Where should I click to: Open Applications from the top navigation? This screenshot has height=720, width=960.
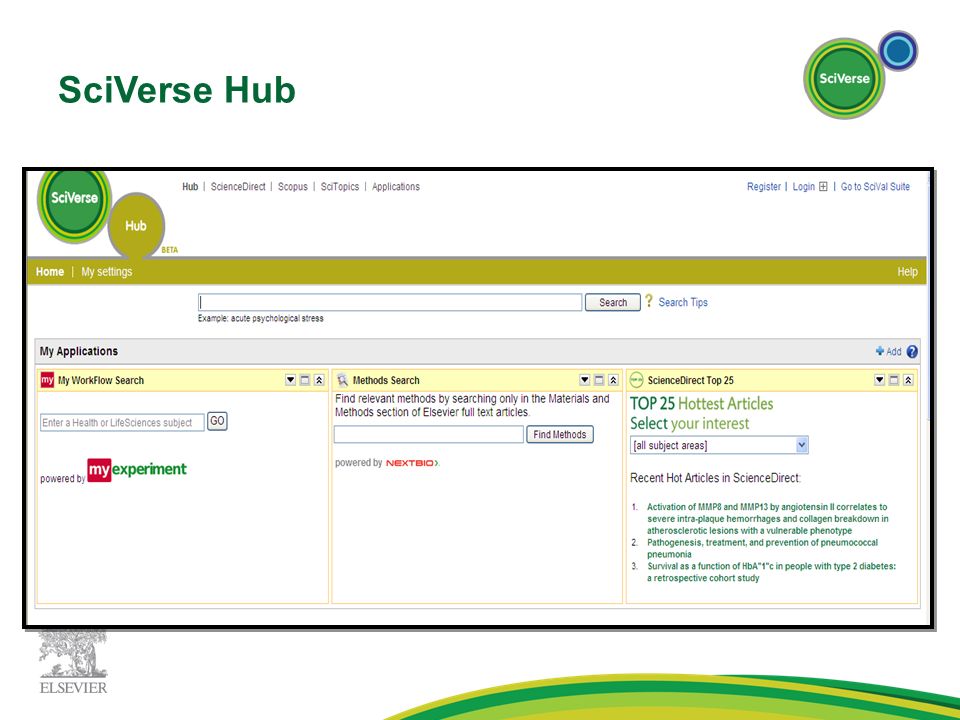pos(396,187)
